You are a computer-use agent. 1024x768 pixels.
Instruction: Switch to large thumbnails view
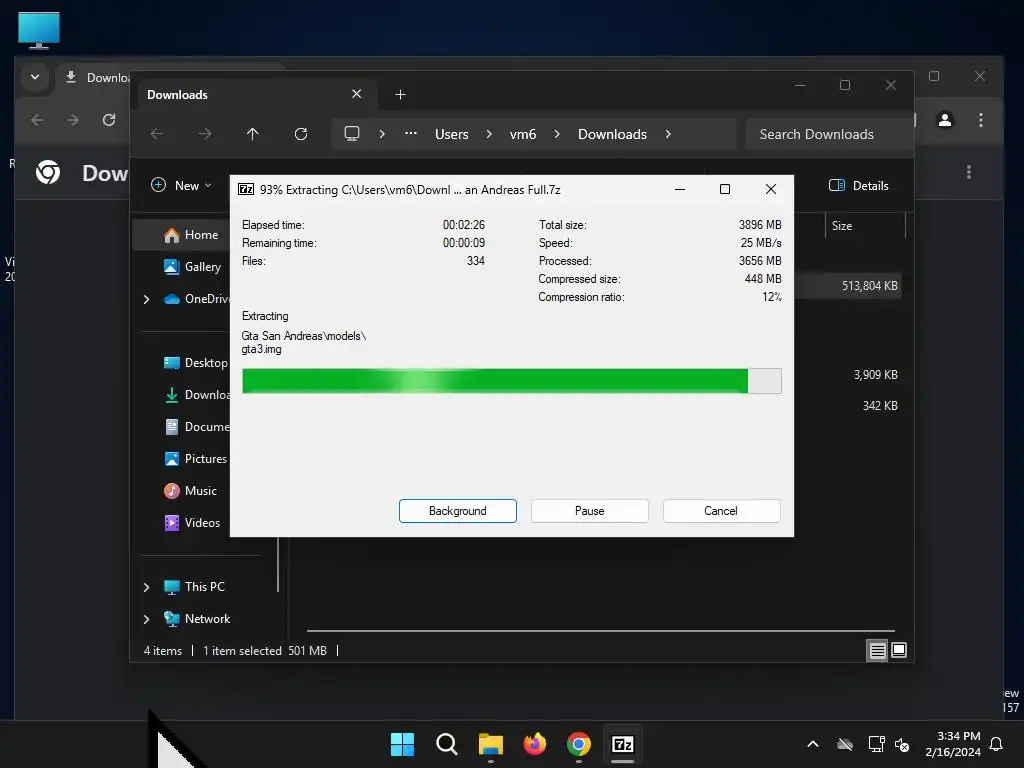[x=899, y=650]
